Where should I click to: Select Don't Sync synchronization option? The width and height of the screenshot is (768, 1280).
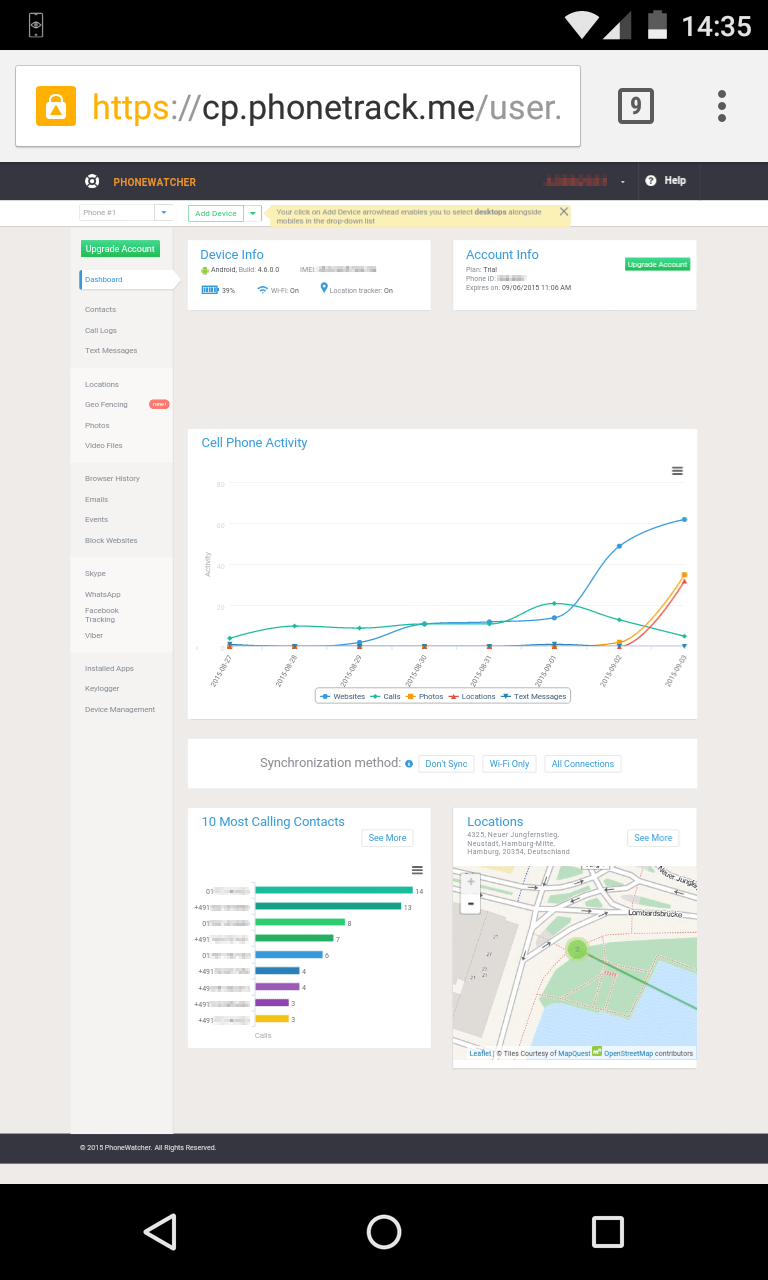tap(446, 764)
